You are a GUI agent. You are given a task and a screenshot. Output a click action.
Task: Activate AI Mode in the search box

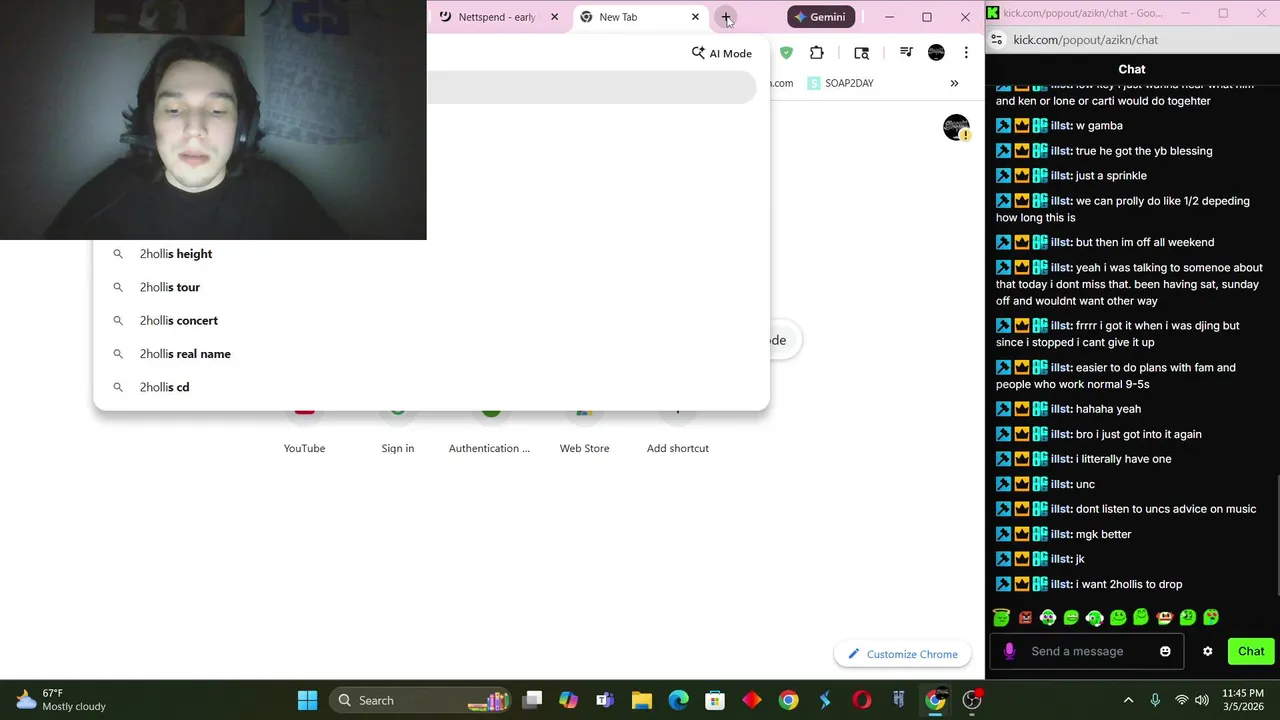coord(722,53)
